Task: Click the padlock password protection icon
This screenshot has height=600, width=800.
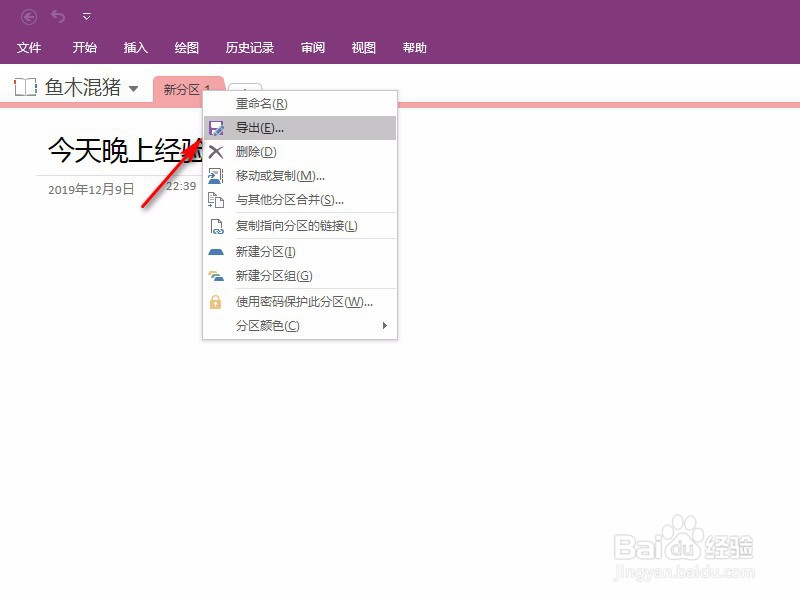Action: pyautogui.click(x=216, y=302)
